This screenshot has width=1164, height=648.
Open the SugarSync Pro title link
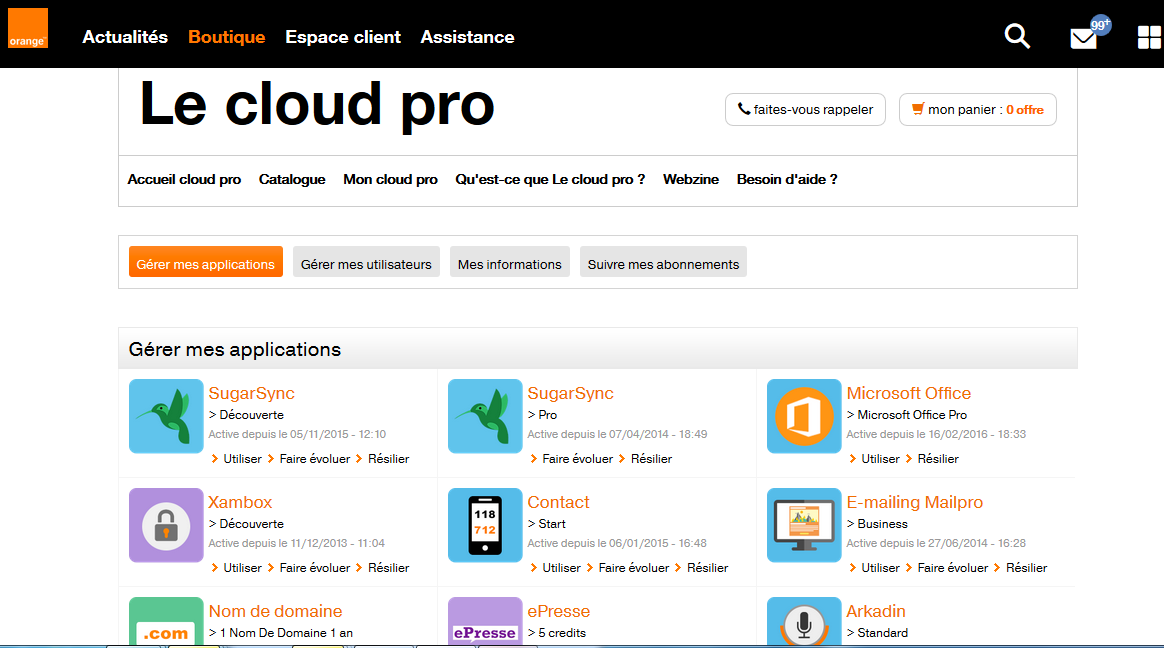571,393
